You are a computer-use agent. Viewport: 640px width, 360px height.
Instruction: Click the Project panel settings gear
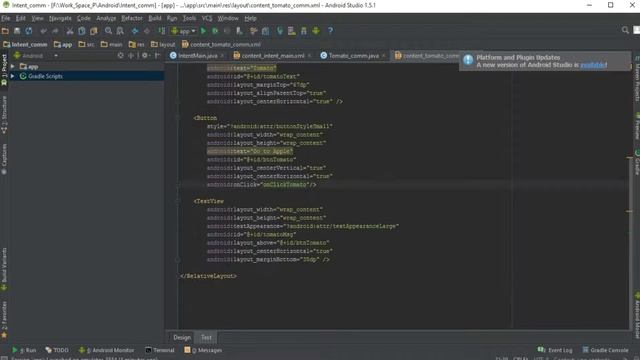(x=145, y=56)
